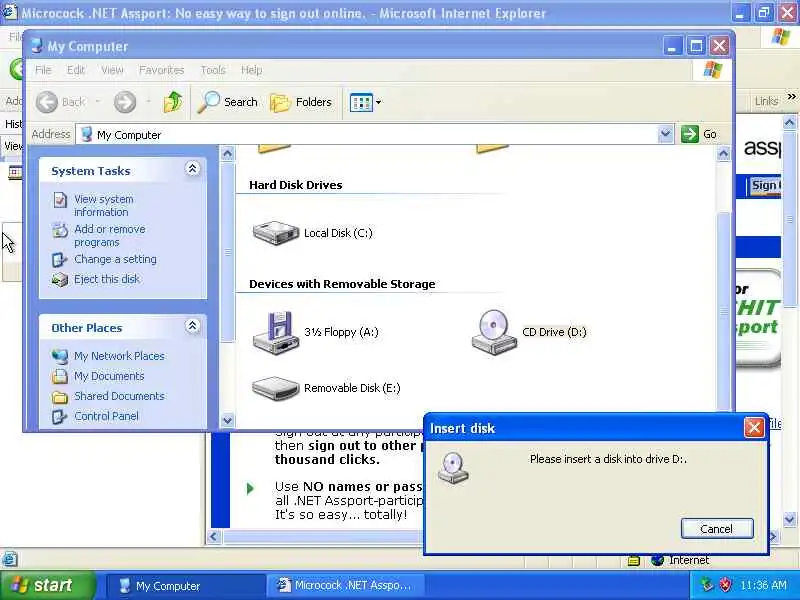Click the Change a setting icon
This screenshot has height=600, width=800.
click(x=59, y=260)
